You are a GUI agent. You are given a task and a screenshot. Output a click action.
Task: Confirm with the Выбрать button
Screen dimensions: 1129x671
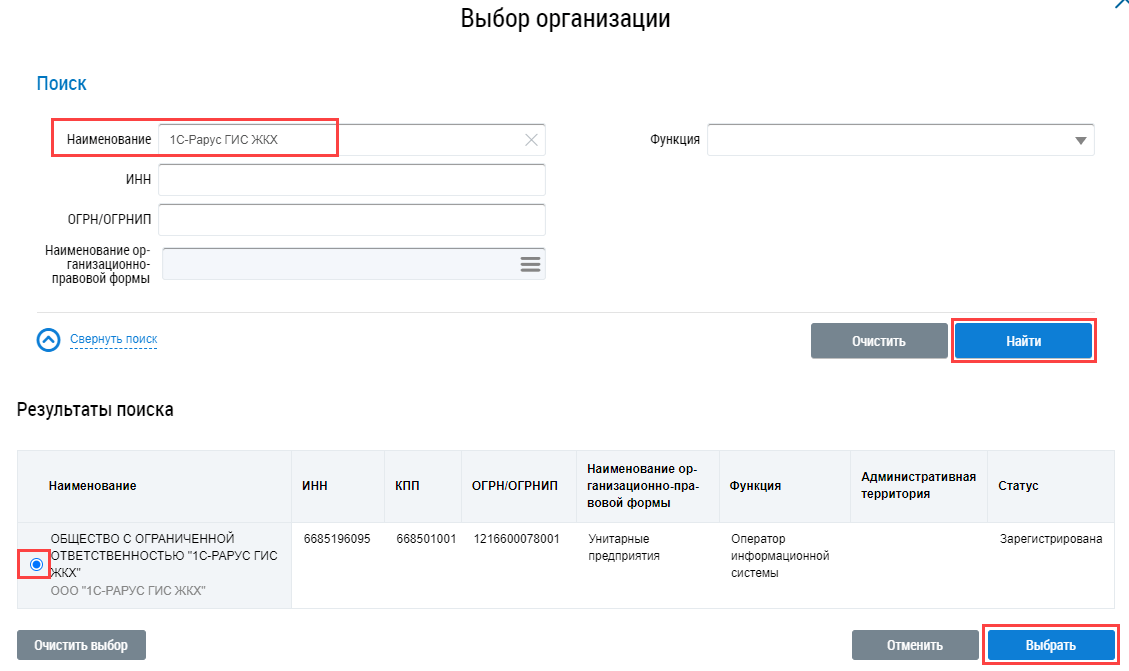[1050, 645]
